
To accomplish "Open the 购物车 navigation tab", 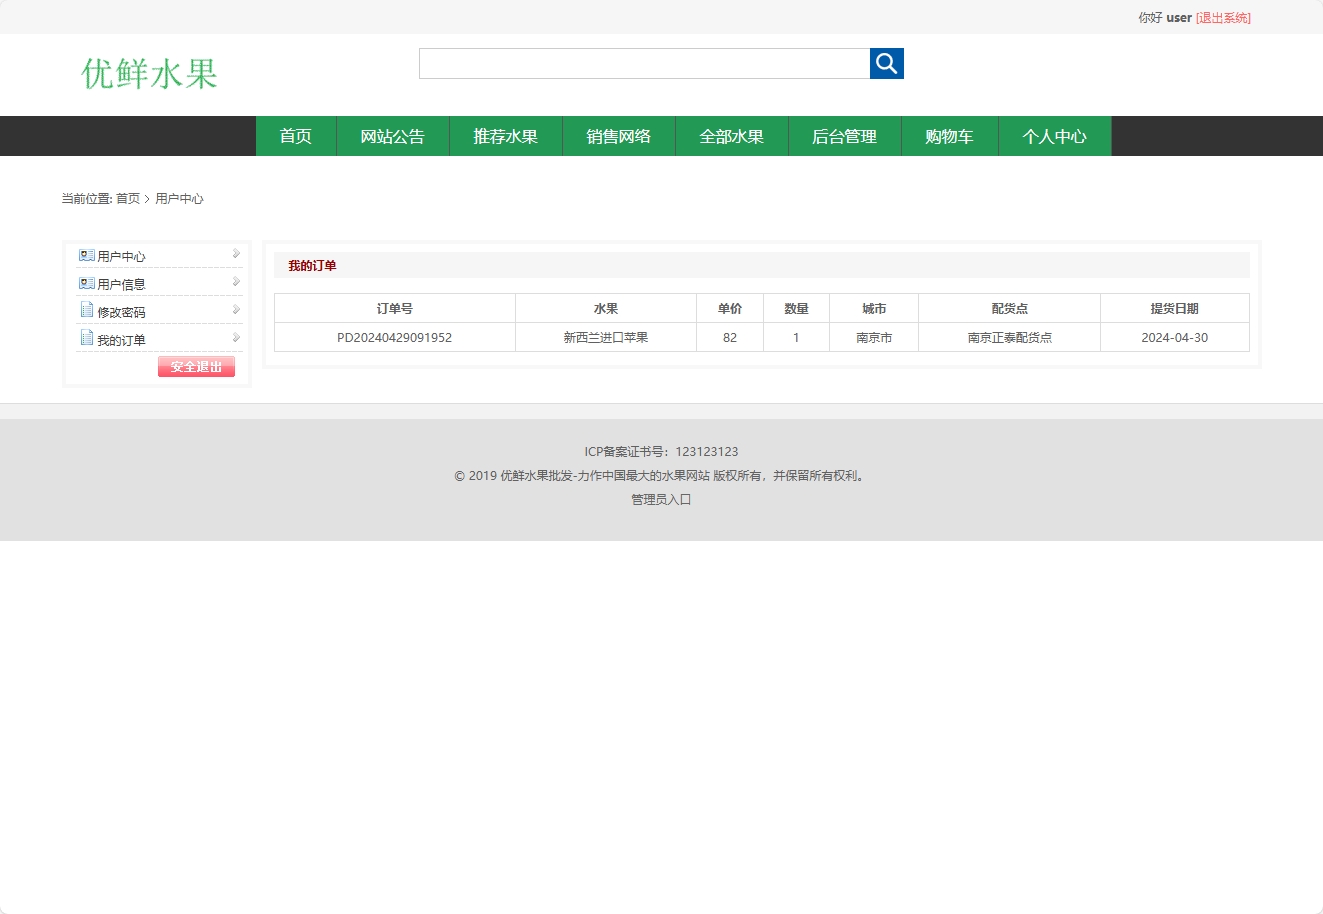I will (949, 136).
